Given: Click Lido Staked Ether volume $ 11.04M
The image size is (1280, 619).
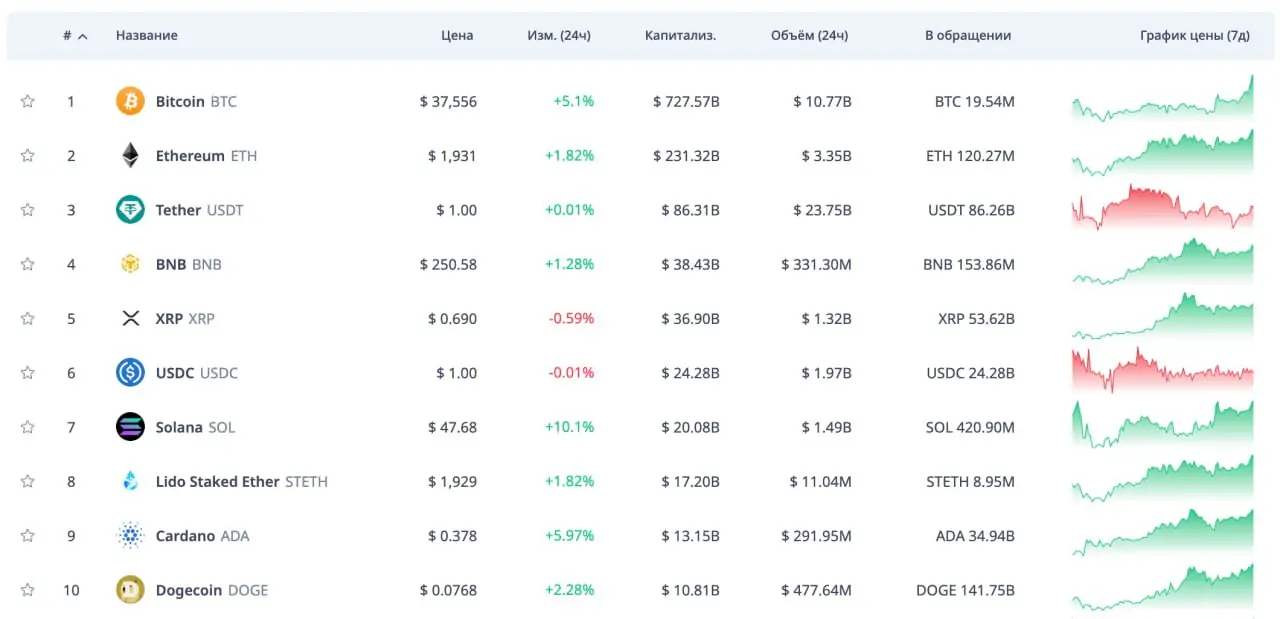Looking at the screenshot, I should pyautogui.click(x=821, y=481).
